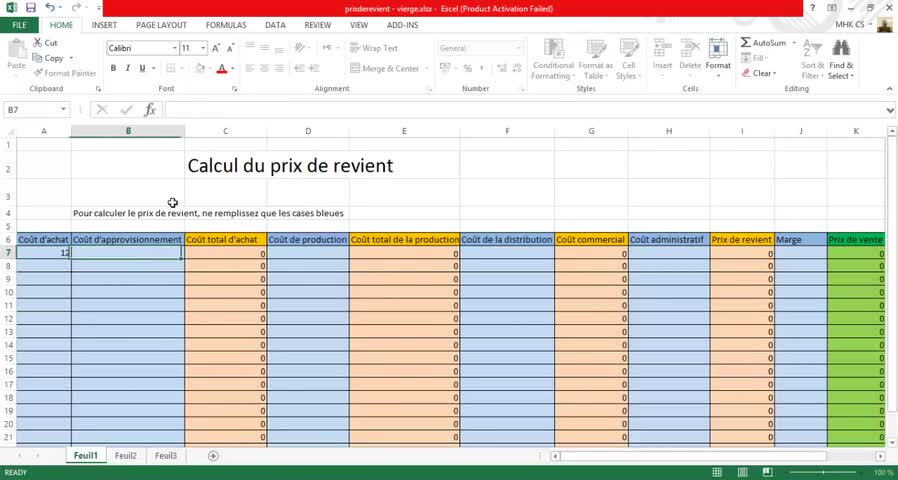898x480 pixels.
Task: Toggle Bold formatting
Action: 113,68
